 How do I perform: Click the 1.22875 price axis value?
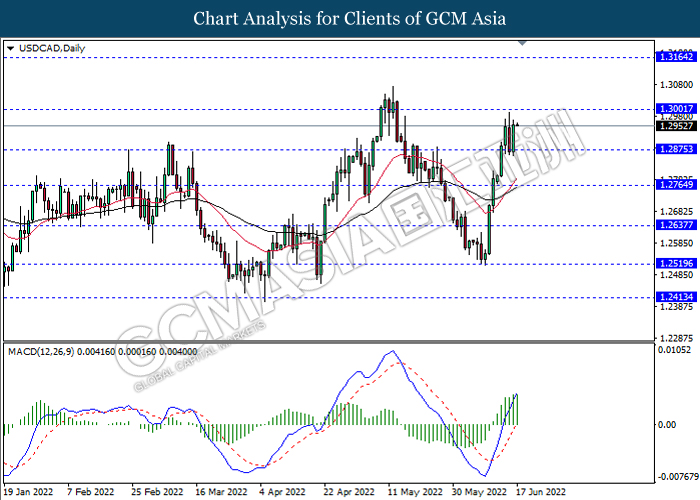point(676,338)
